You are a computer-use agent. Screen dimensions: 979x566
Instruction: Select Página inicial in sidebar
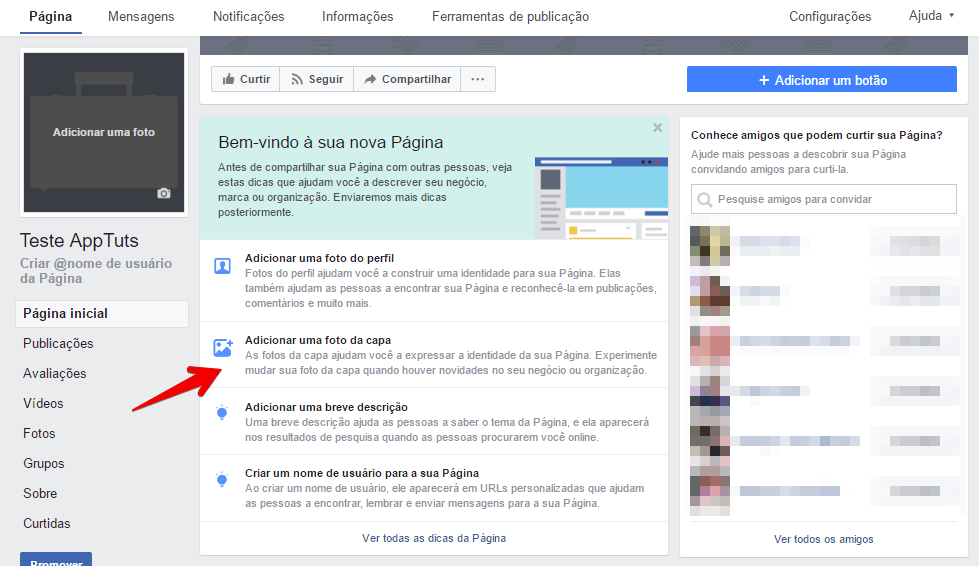102,313
